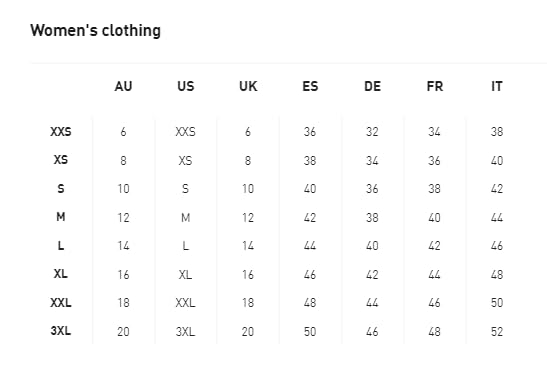Click the 3XL row label
This screenshot has height=365, width=547.
61,330
